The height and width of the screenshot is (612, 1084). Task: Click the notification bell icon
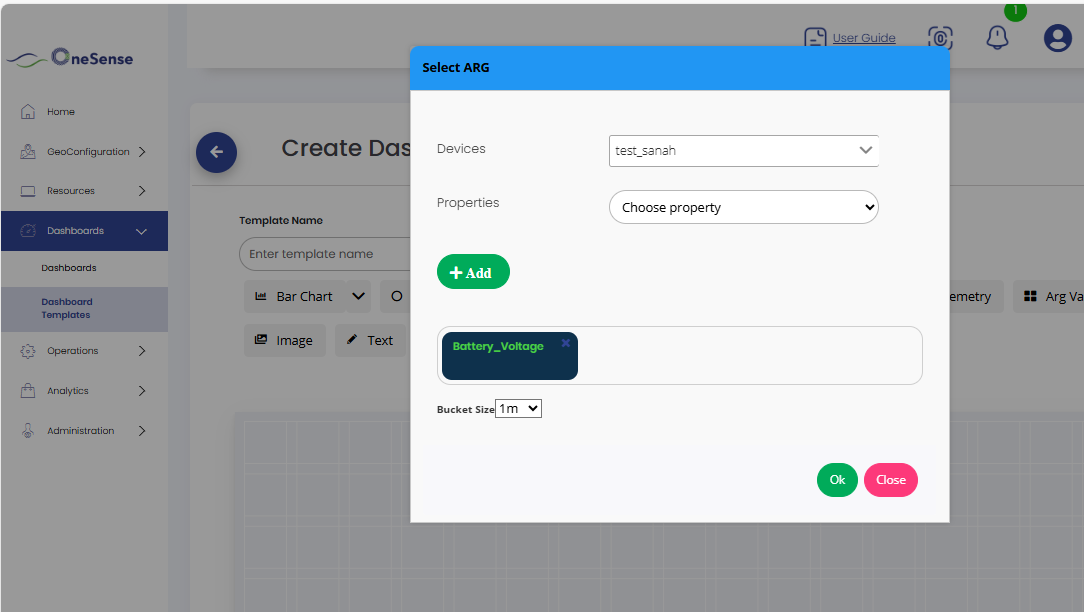[x=997, y=38]
